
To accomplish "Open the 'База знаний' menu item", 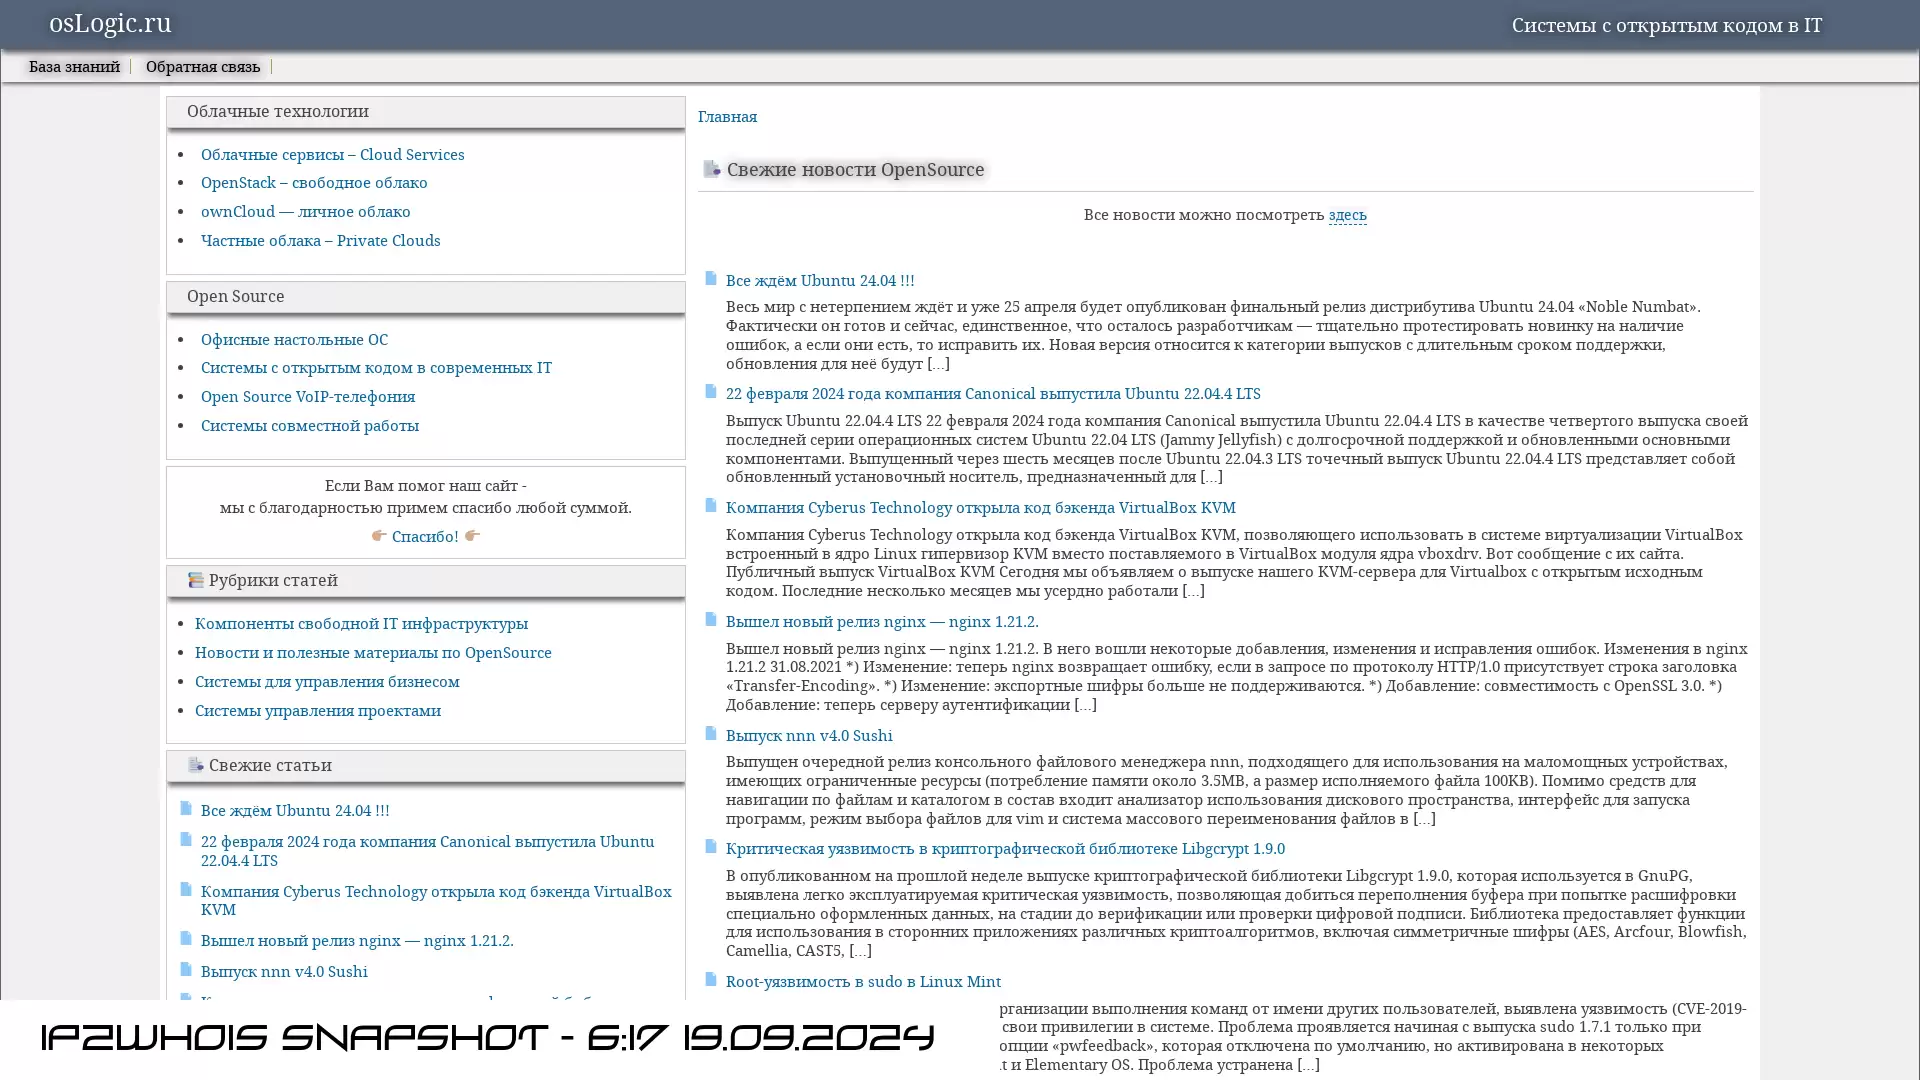I will click(74, 67).
